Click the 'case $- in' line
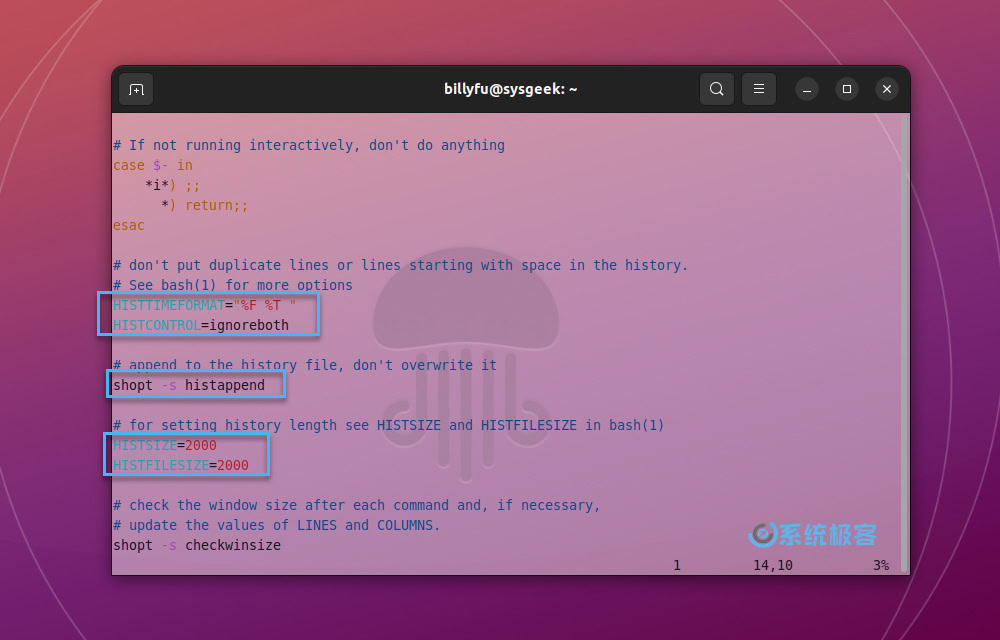Image resolution: width=1000 pixels, height=640 pixels. point(153,165)
